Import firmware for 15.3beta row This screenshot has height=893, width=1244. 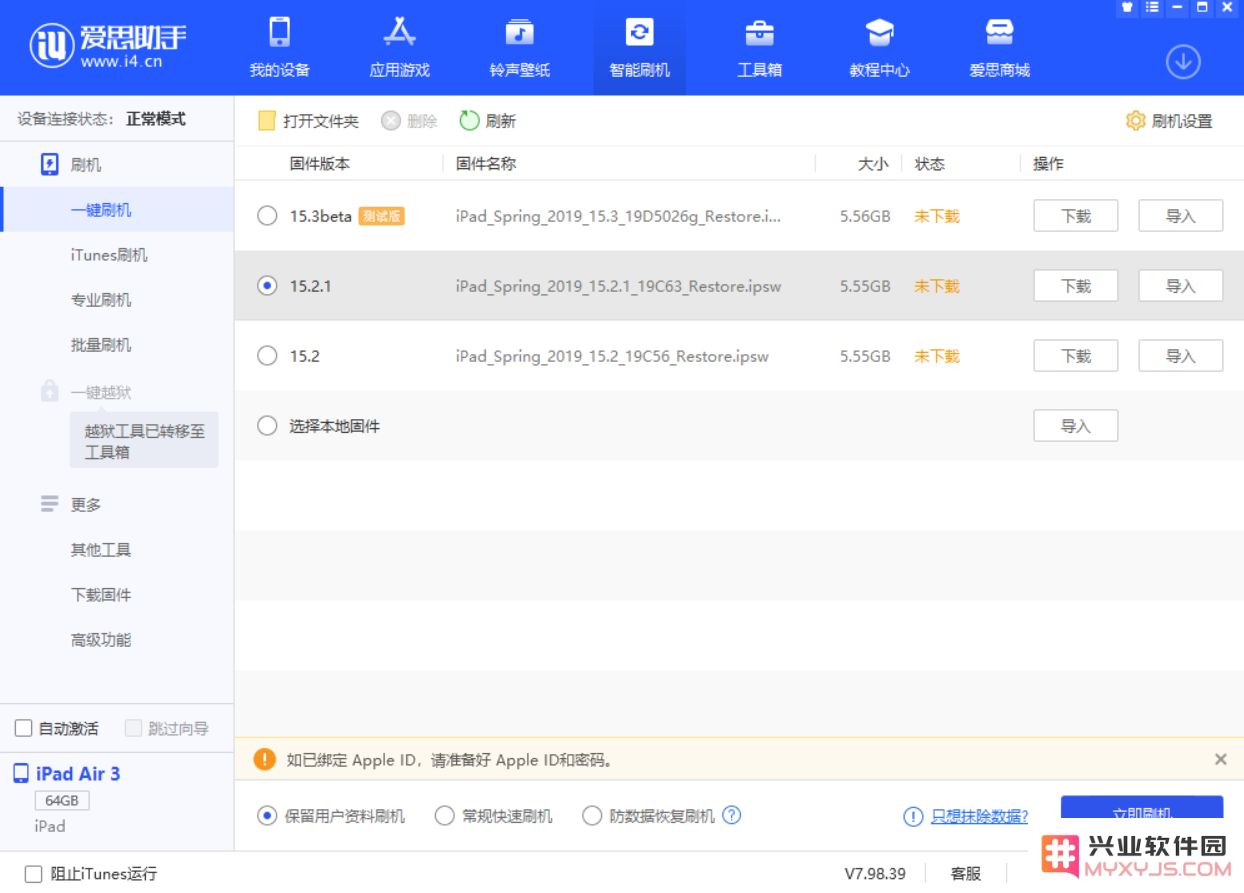pos(1180,216)
